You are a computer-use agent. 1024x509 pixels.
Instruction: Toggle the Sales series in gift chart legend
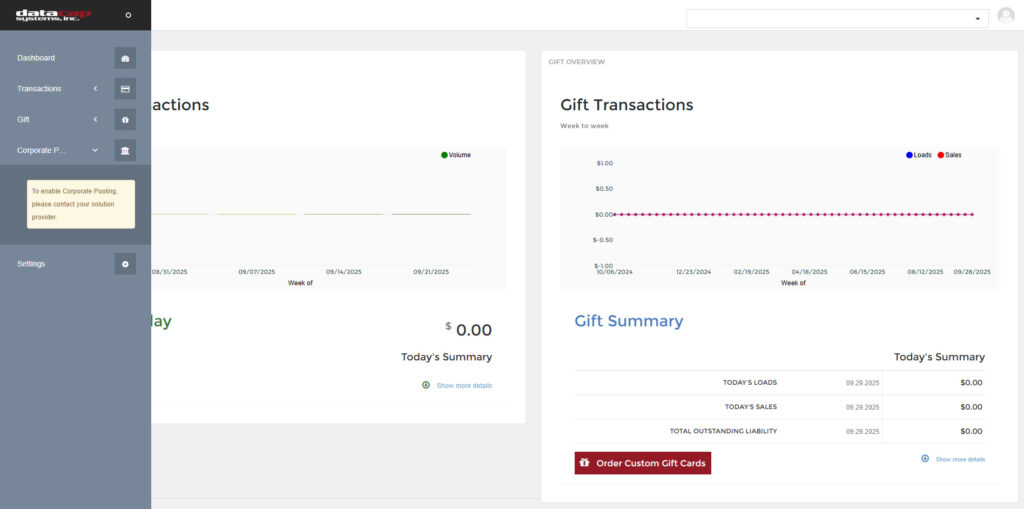(949, 155)
